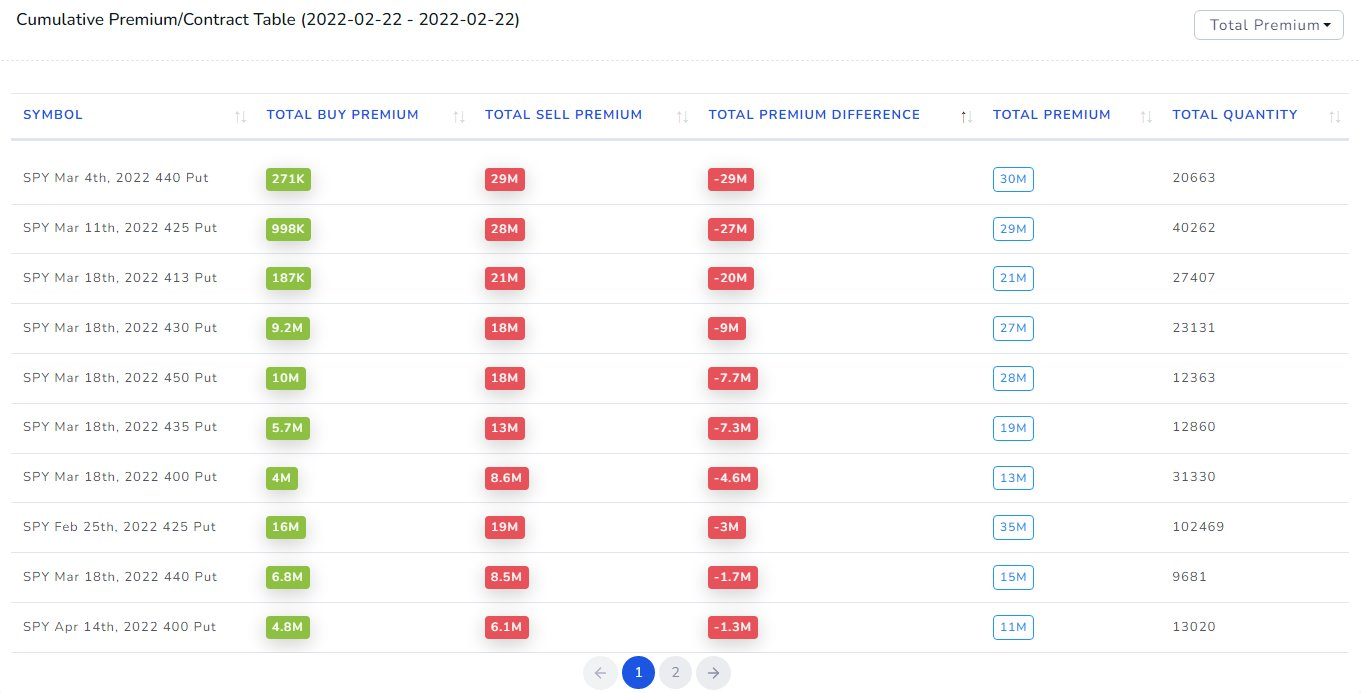Click the TOTAL PREMIUM column header text

coord(1052,115)
